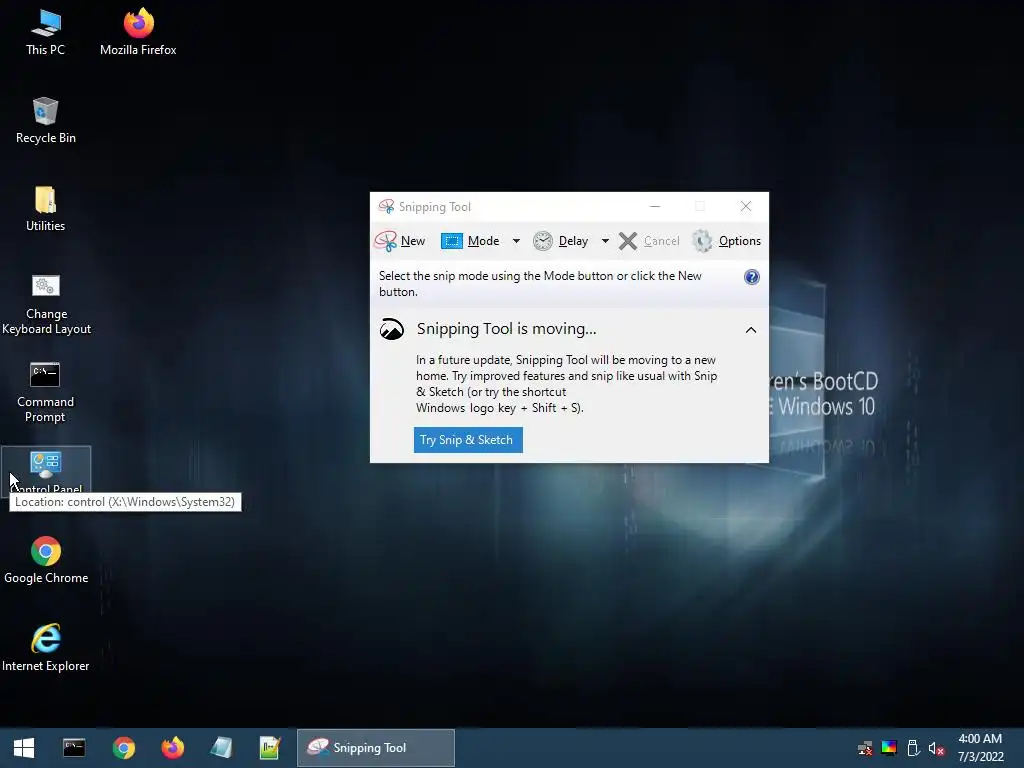Open Chrome from the taskbar
This screenshot has height=768, width=1024.
123,748
